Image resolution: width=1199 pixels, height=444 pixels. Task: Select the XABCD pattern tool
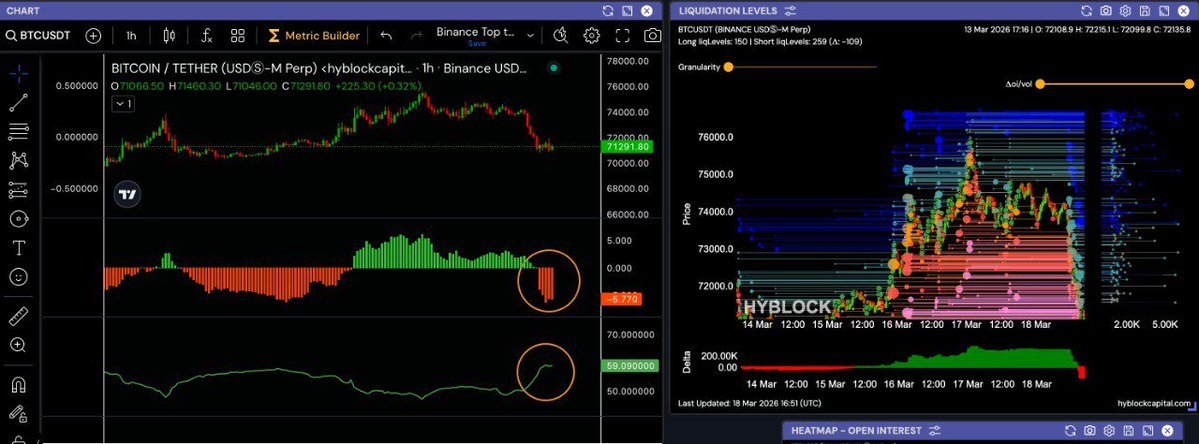pyautogui.click(x=18, y=160)
